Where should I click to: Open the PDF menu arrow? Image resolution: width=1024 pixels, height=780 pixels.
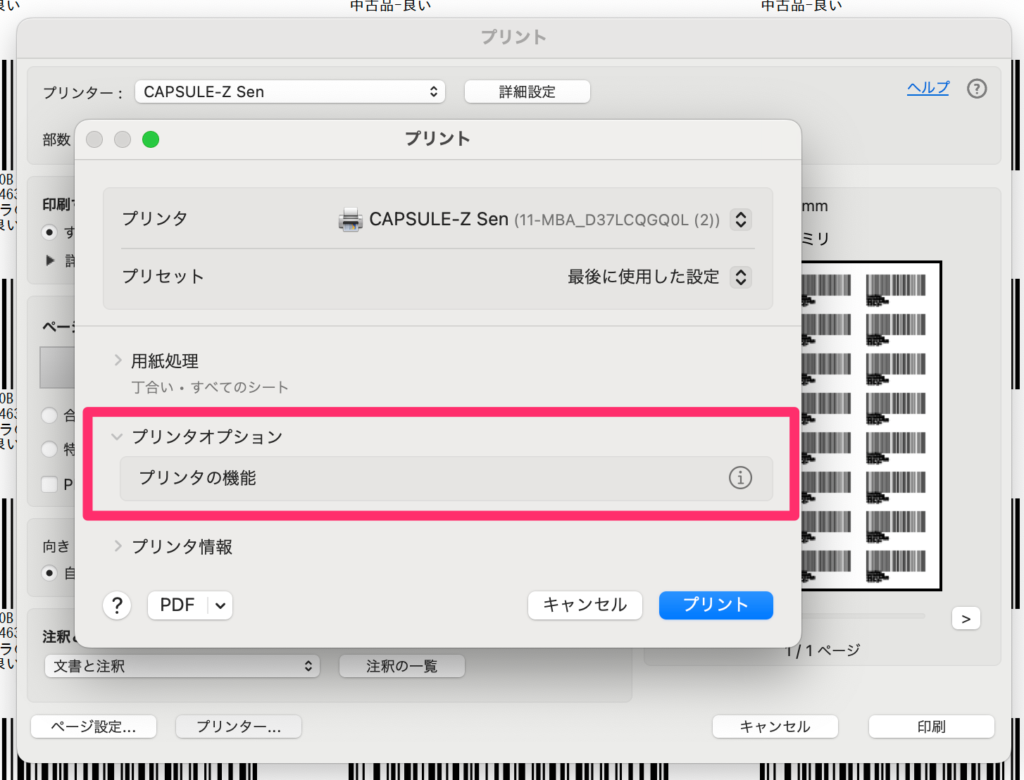[x=221, y=605]
